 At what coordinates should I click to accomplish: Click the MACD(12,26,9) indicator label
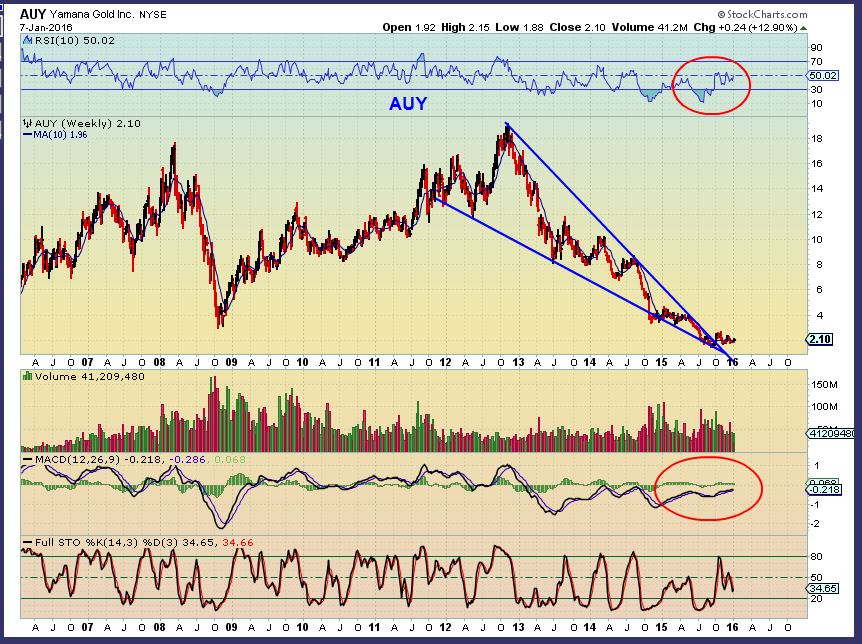(77, 459)
